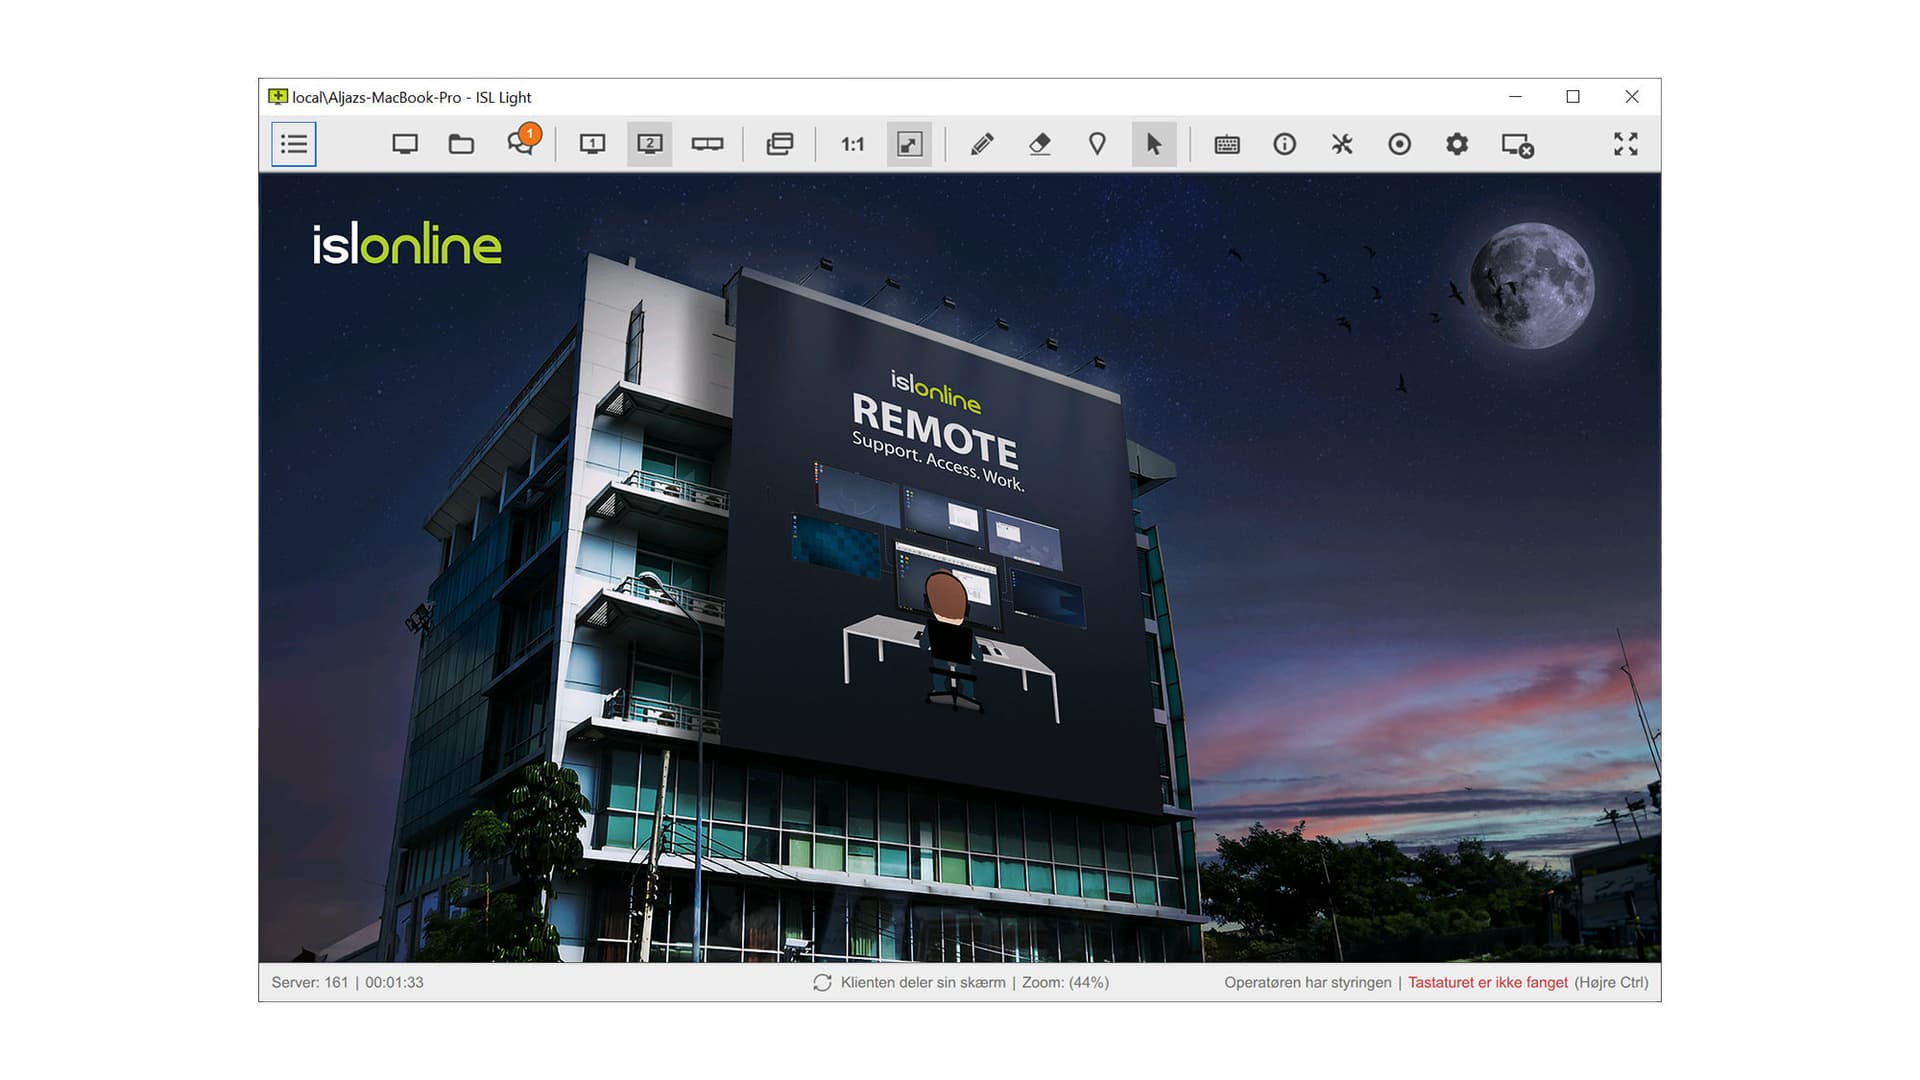This screenshot has height=1080, width=1920.
Task: Click 'Operatøren har styringen' status text
Action: pos(1308,983)
